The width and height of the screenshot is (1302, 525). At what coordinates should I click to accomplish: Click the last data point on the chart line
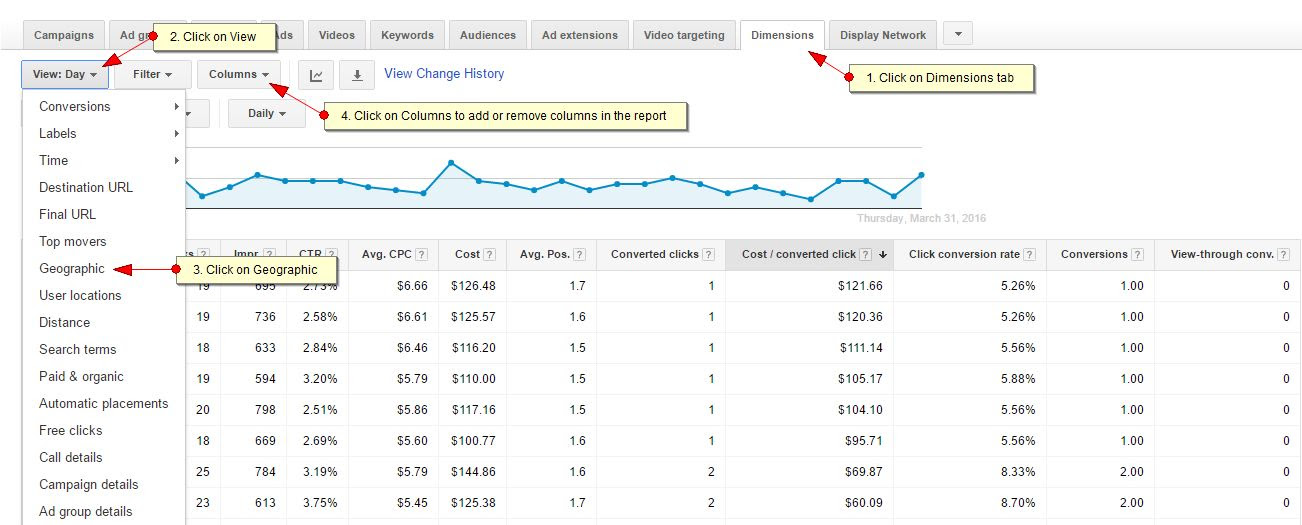click(921, 175)
